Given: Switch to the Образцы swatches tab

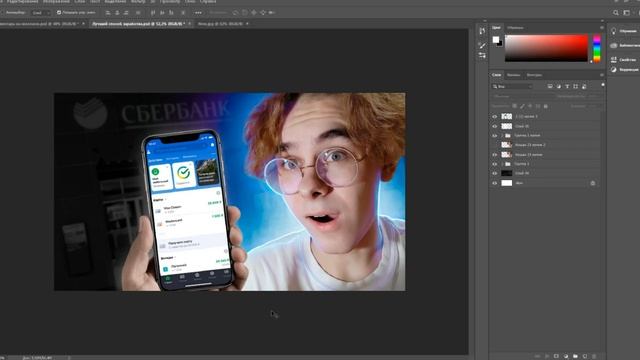Looking at the screenshot, I should pos(516,28).
